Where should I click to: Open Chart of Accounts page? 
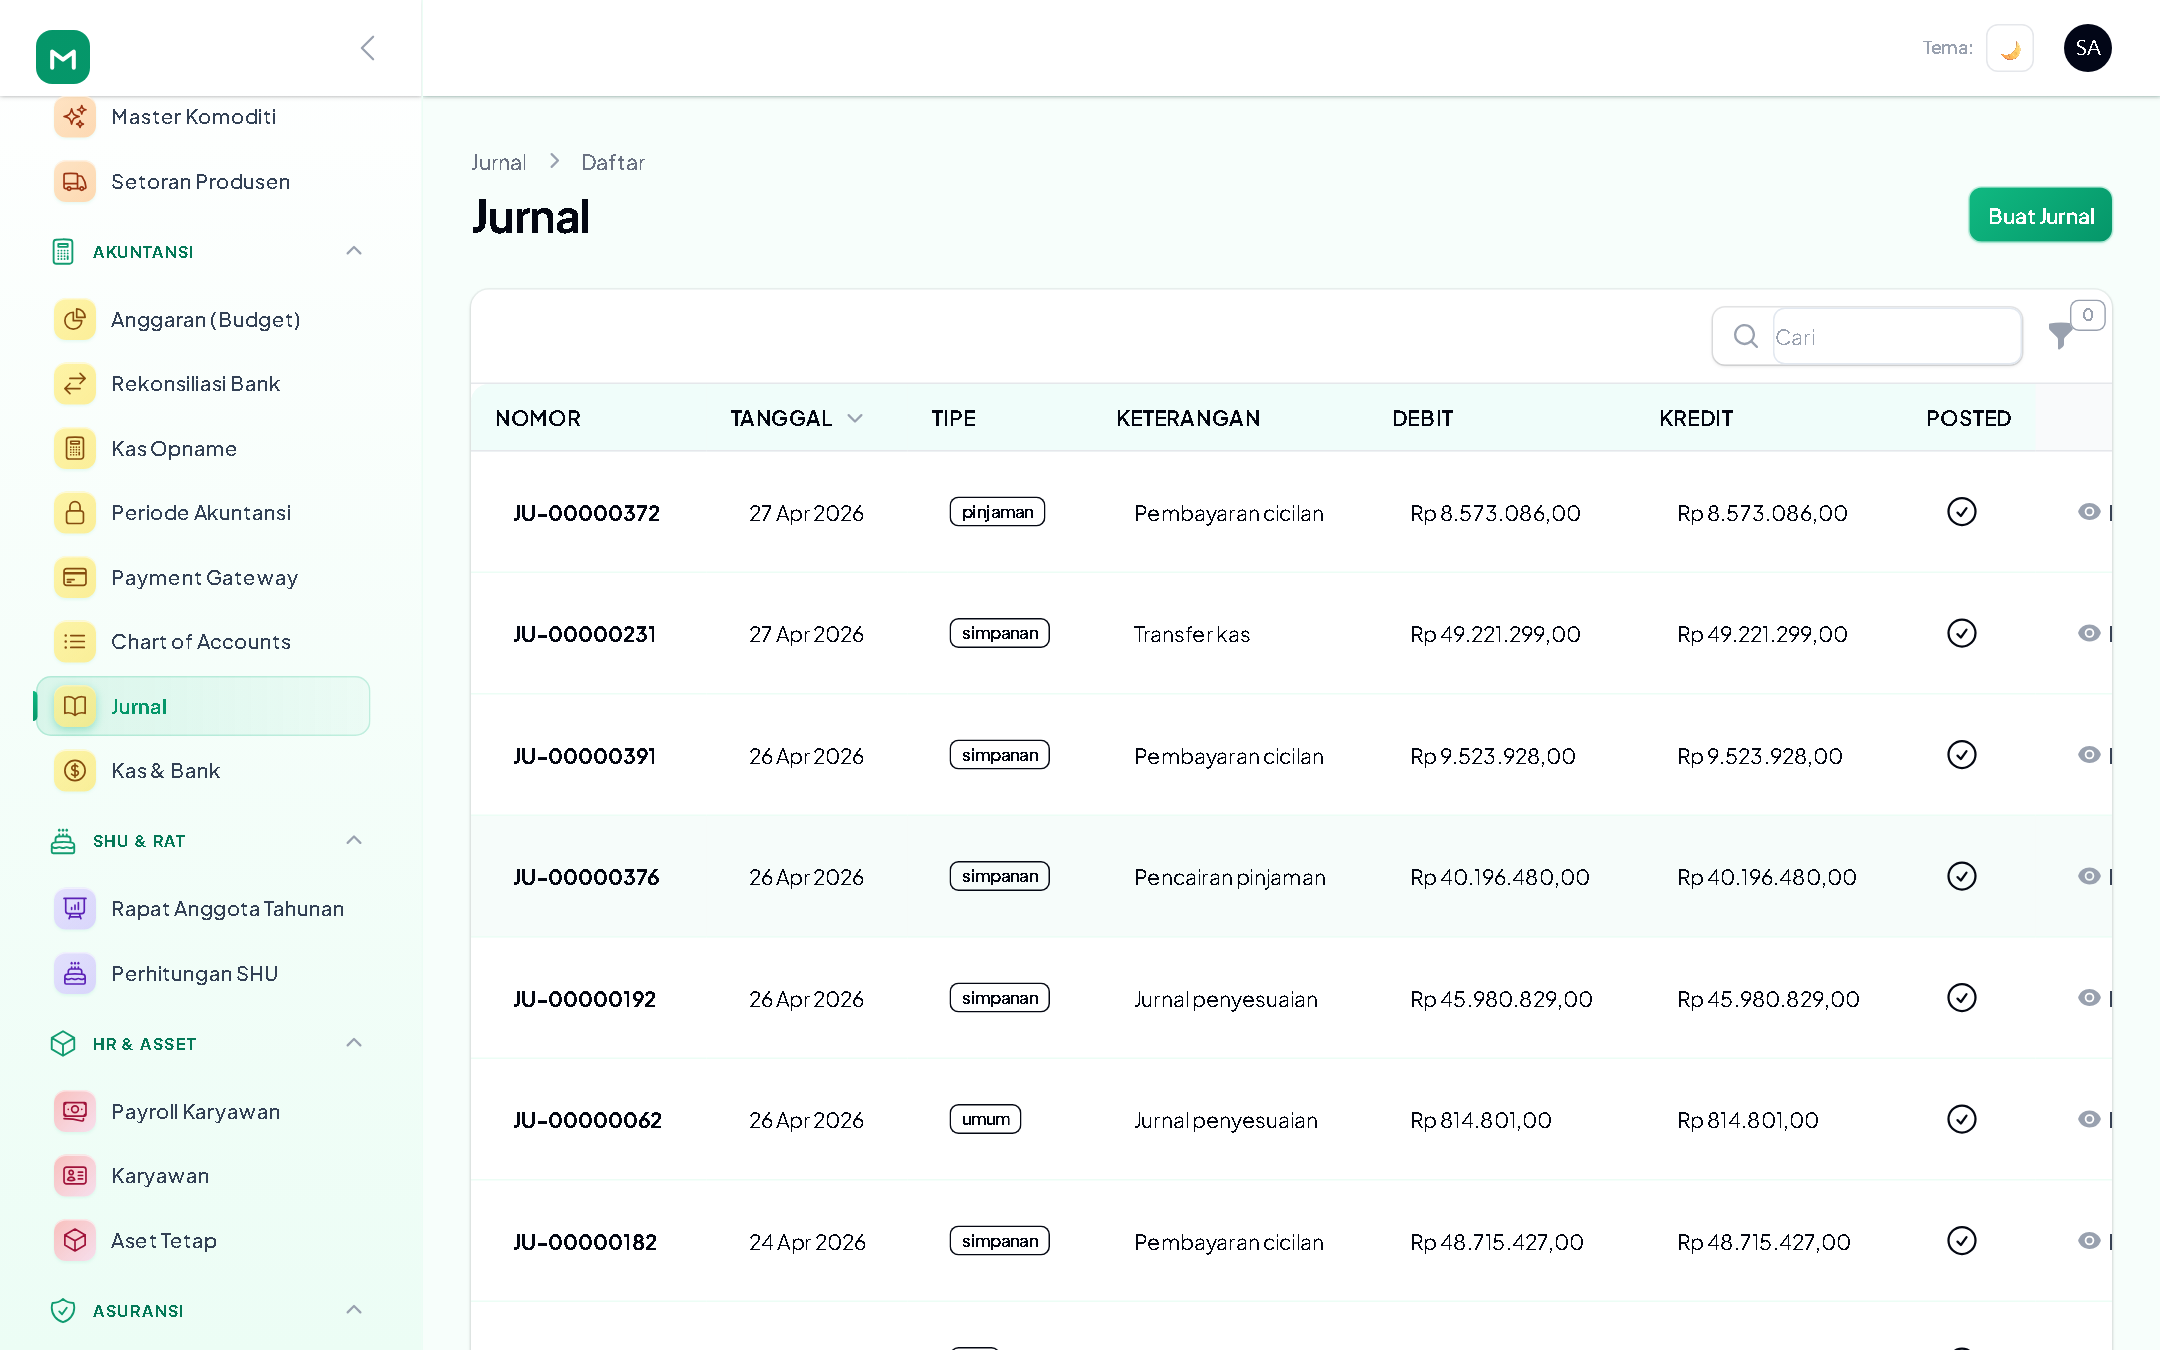[203, 642]
